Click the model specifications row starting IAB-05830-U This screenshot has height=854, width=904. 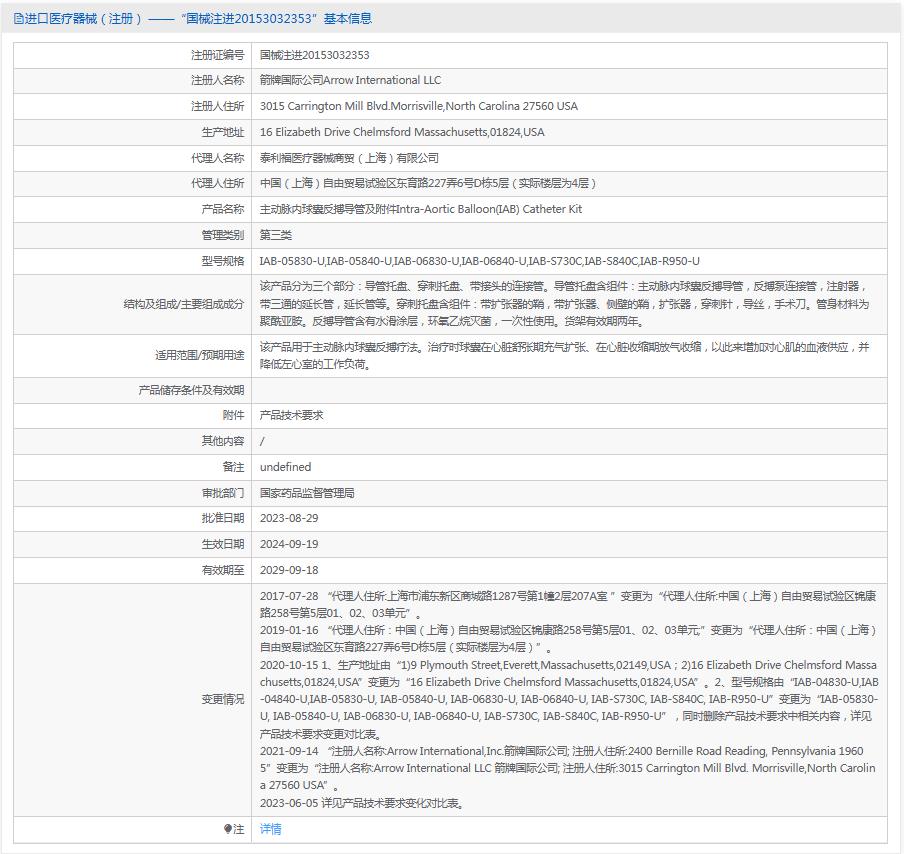pos(479,261)
